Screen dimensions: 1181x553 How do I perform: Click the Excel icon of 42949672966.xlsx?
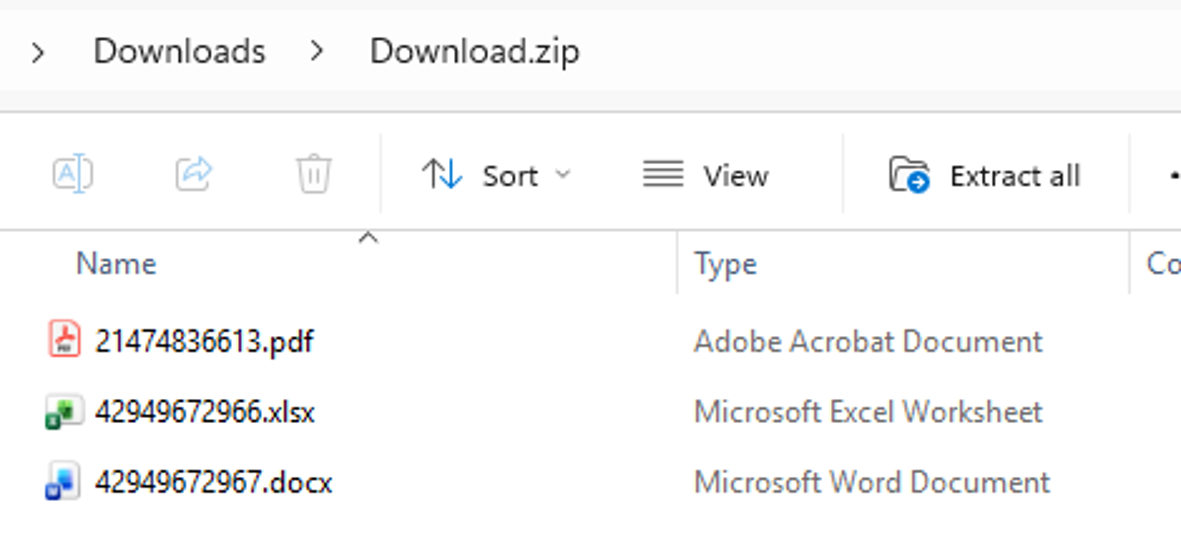point(64,411)
